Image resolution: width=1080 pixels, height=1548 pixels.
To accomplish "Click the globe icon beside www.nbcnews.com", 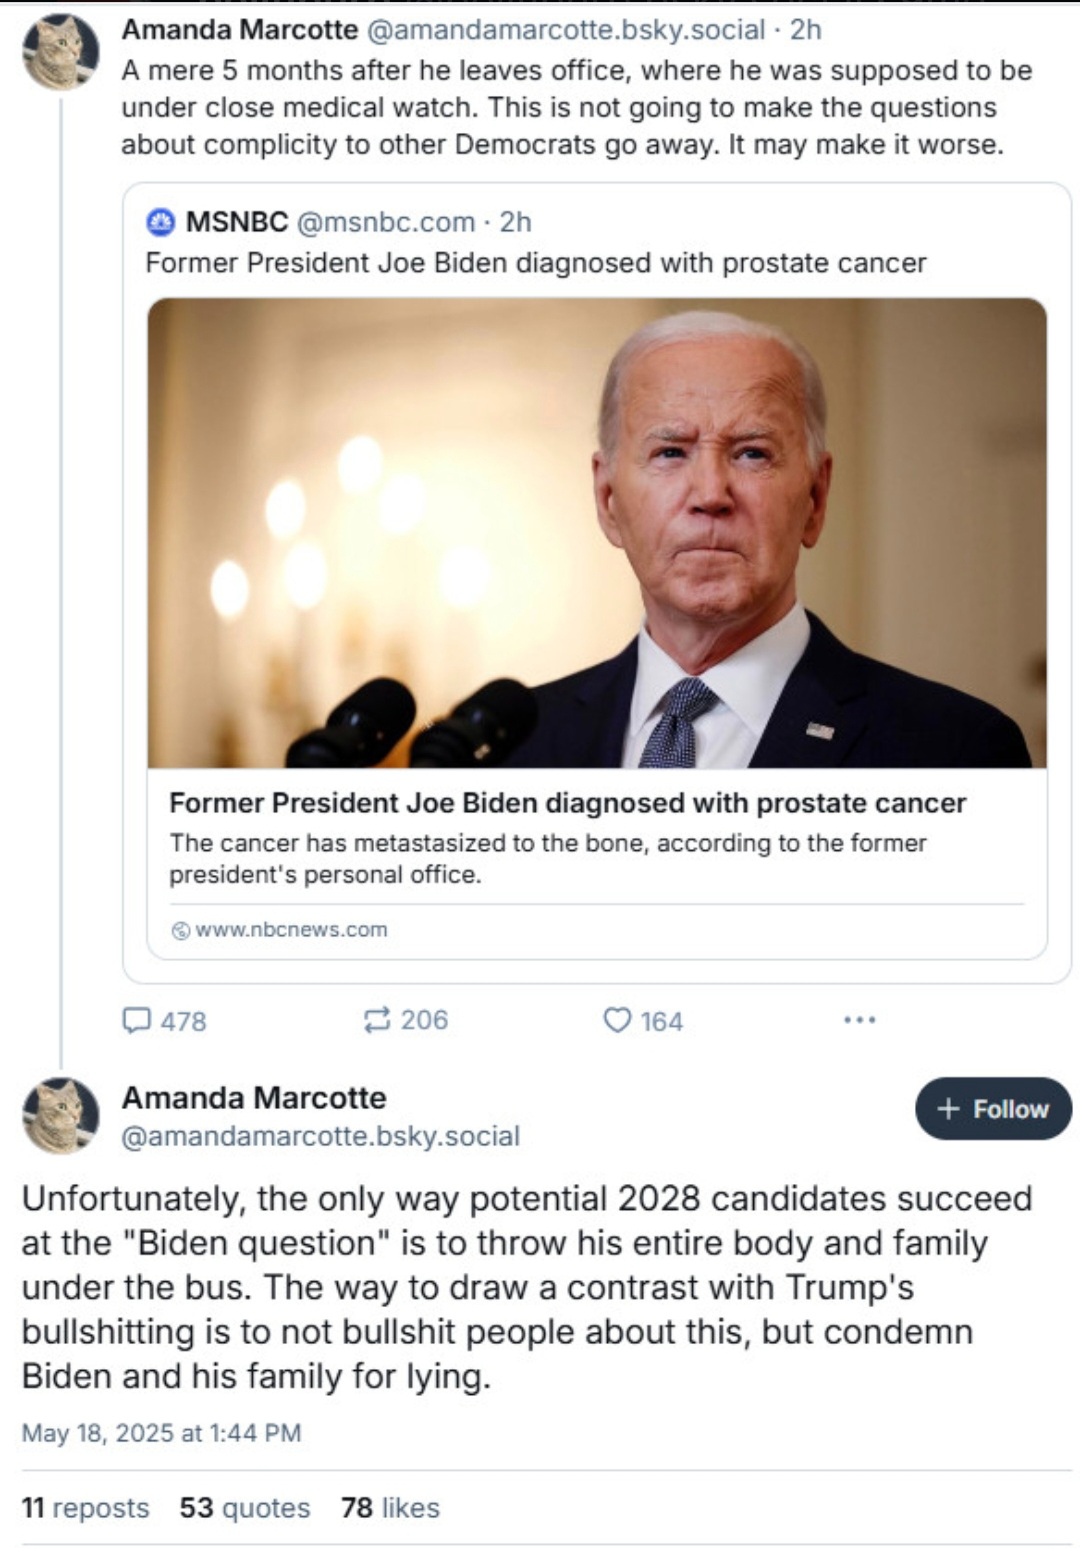I will (181, 930).
